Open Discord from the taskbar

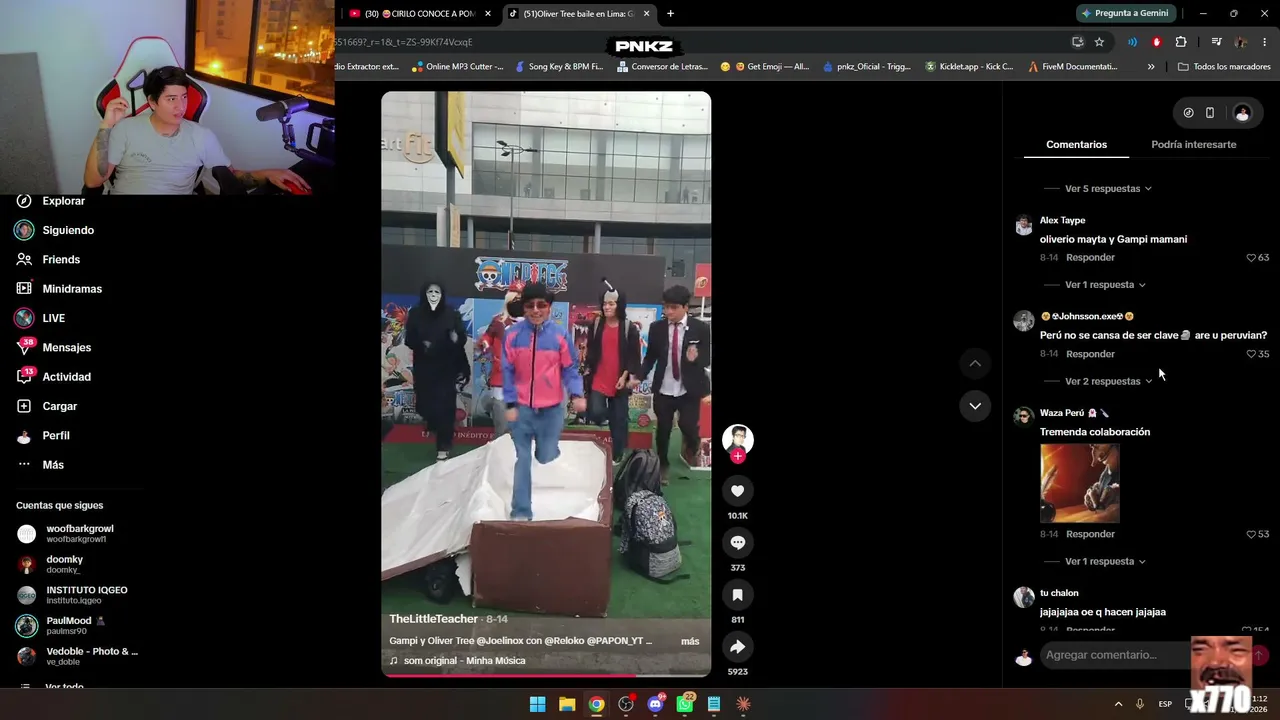(655, 704)
